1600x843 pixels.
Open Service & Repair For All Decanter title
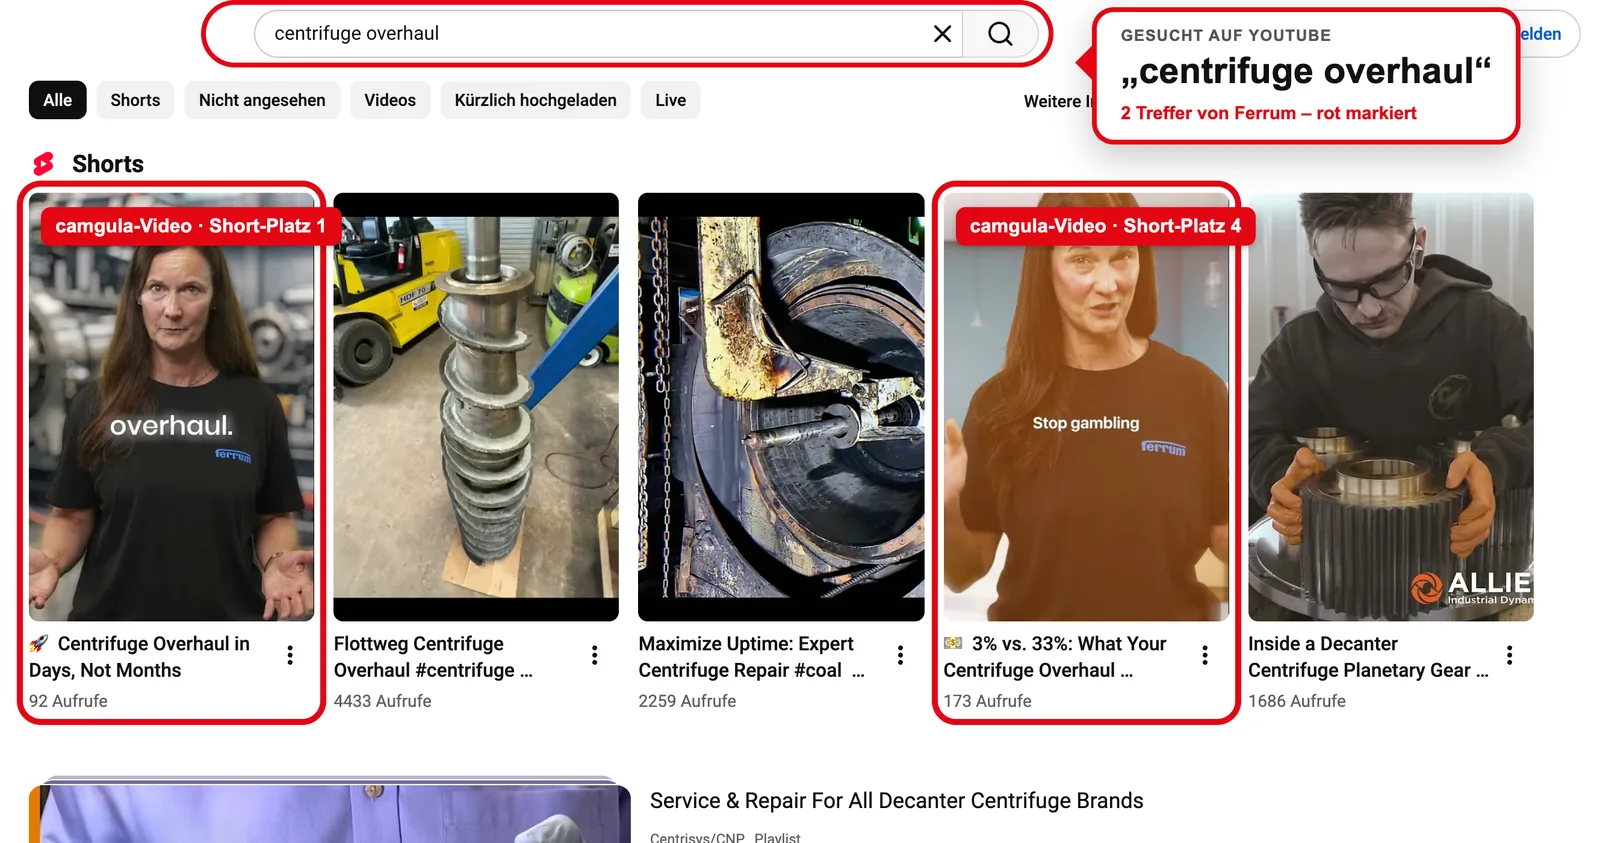click(x=897, y=801)
